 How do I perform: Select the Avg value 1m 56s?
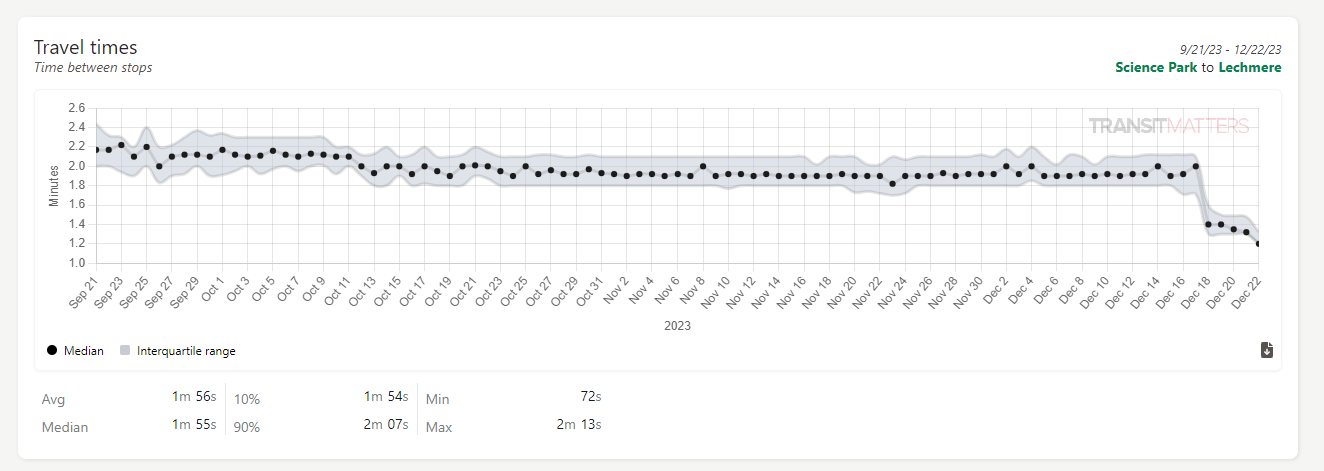coord(193,397)
